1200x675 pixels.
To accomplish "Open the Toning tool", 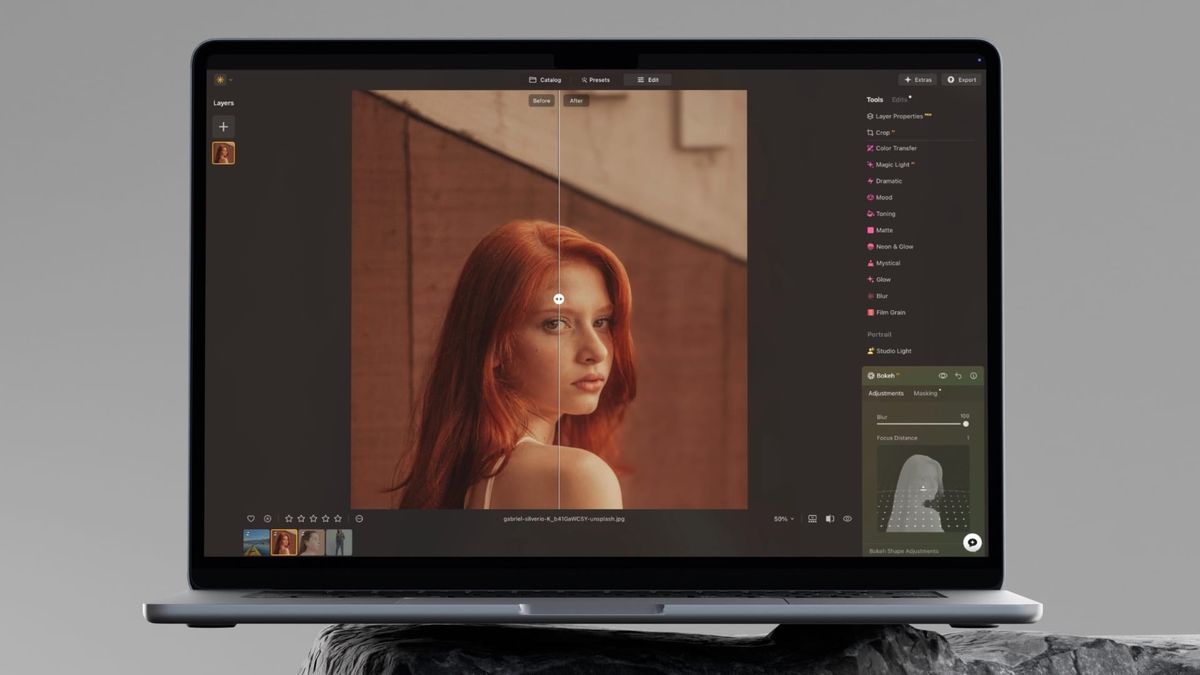I will click(886, 213).
